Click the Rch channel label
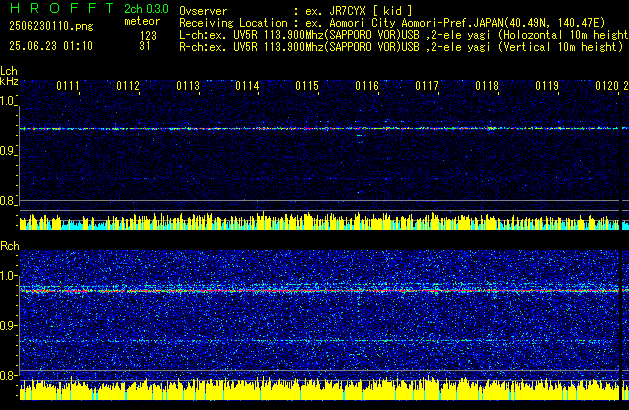Viewport: 629px width, 410px height. (x=10, y=246)
